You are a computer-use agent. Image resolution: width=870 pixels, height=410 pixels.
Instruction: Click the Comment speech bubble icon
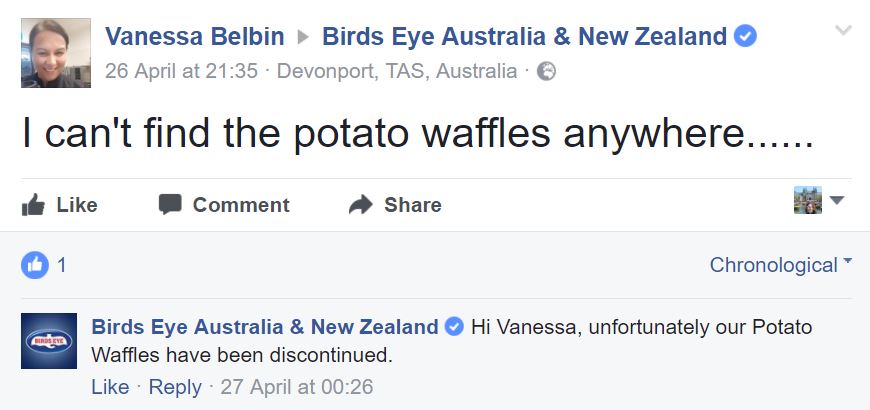(170, 204)
